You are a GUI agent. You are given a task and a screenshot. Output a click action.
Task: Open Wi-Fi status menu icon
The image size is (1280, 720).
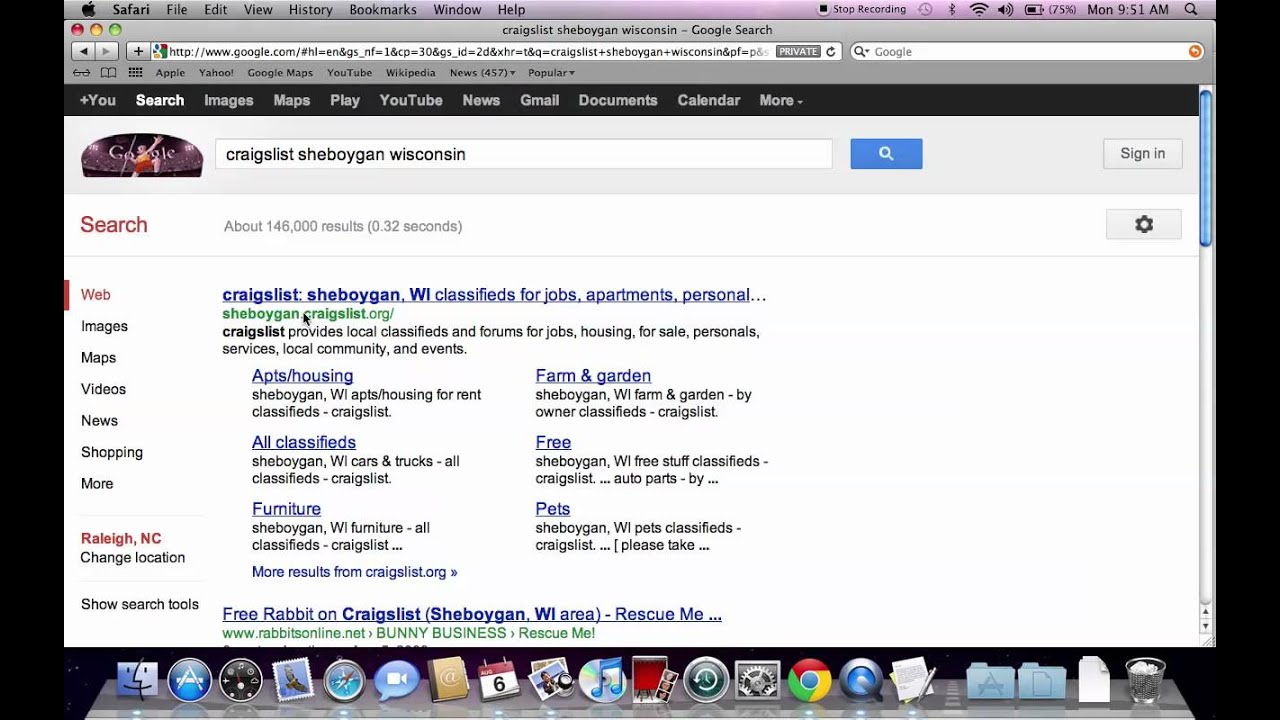click(x=979, y=10)
